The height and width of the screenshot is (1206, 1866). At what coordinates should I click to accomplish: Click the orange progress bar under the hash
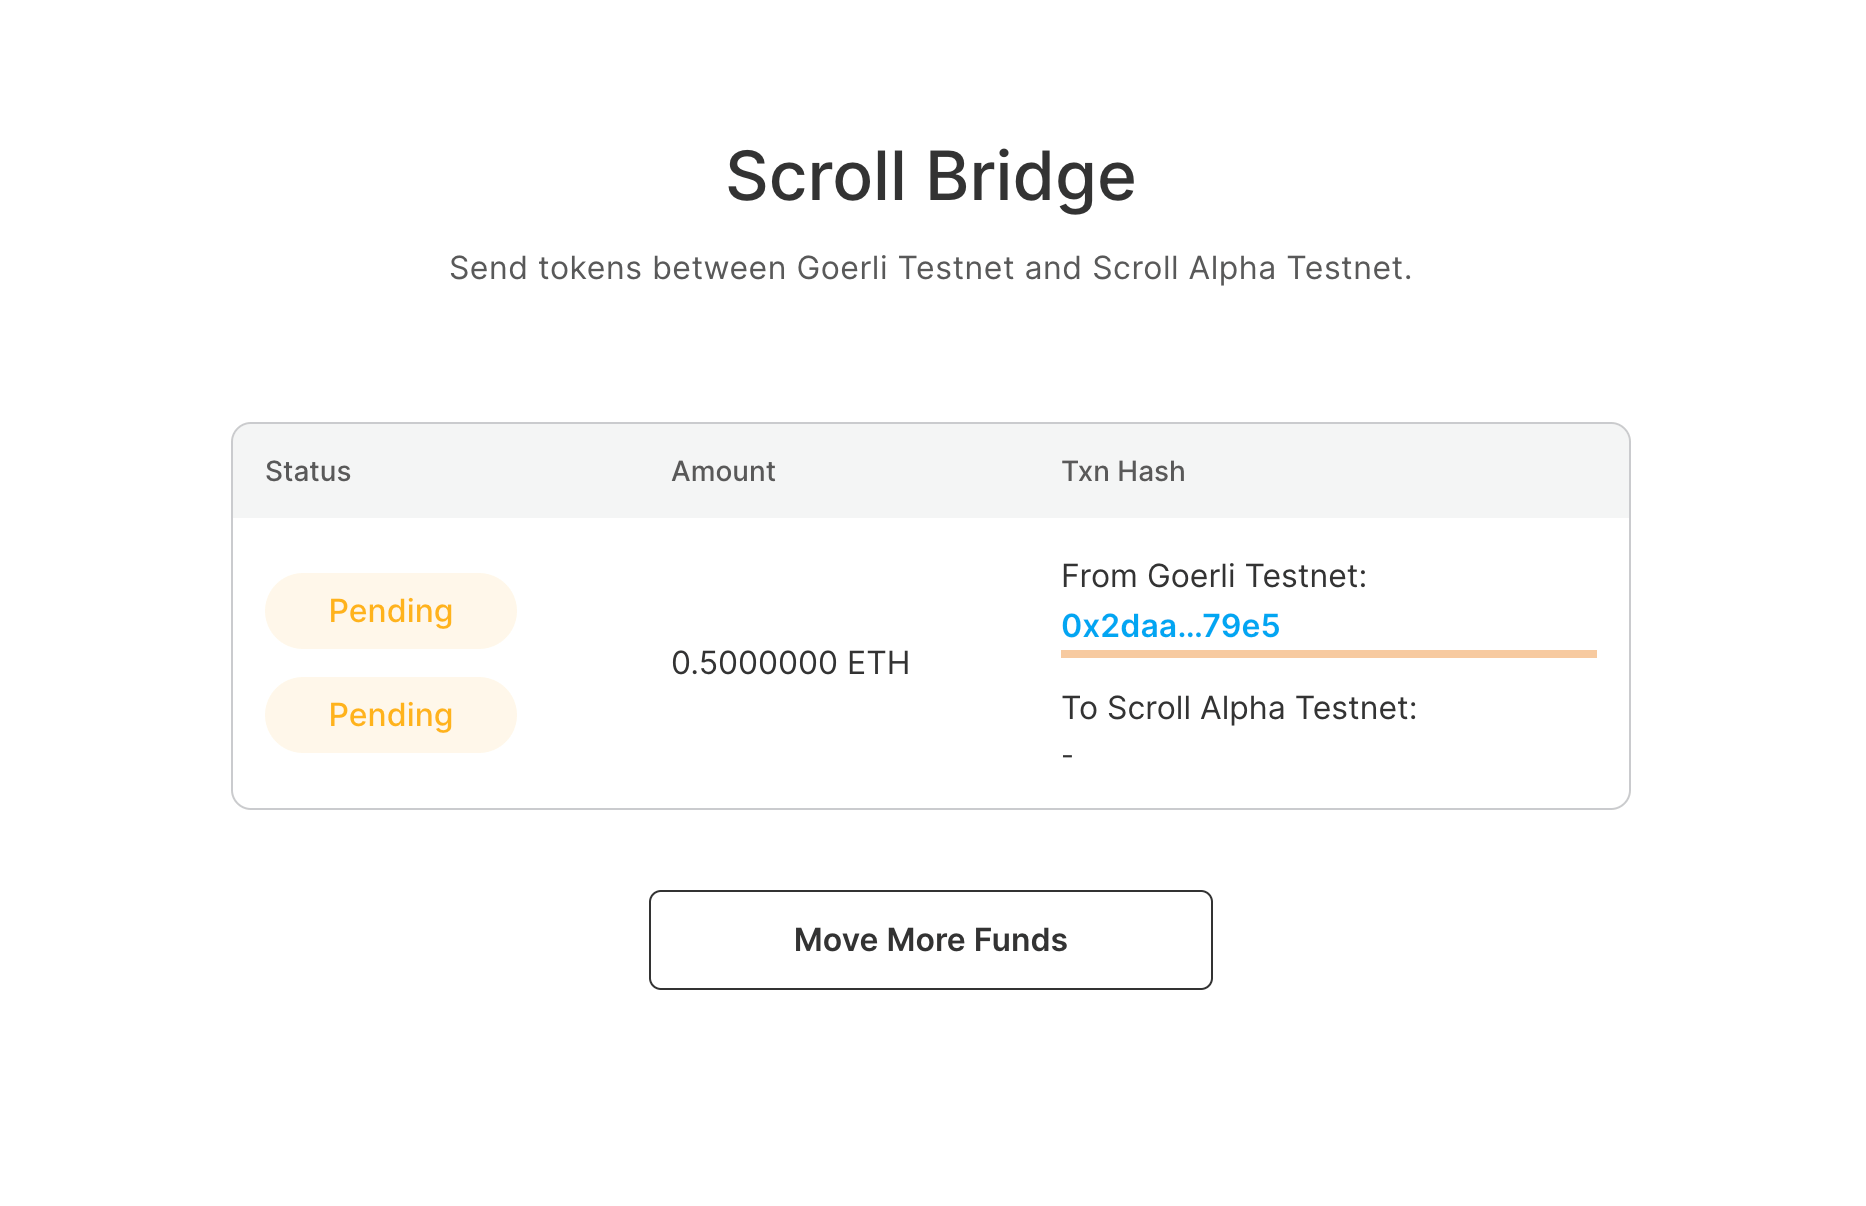1328,654
